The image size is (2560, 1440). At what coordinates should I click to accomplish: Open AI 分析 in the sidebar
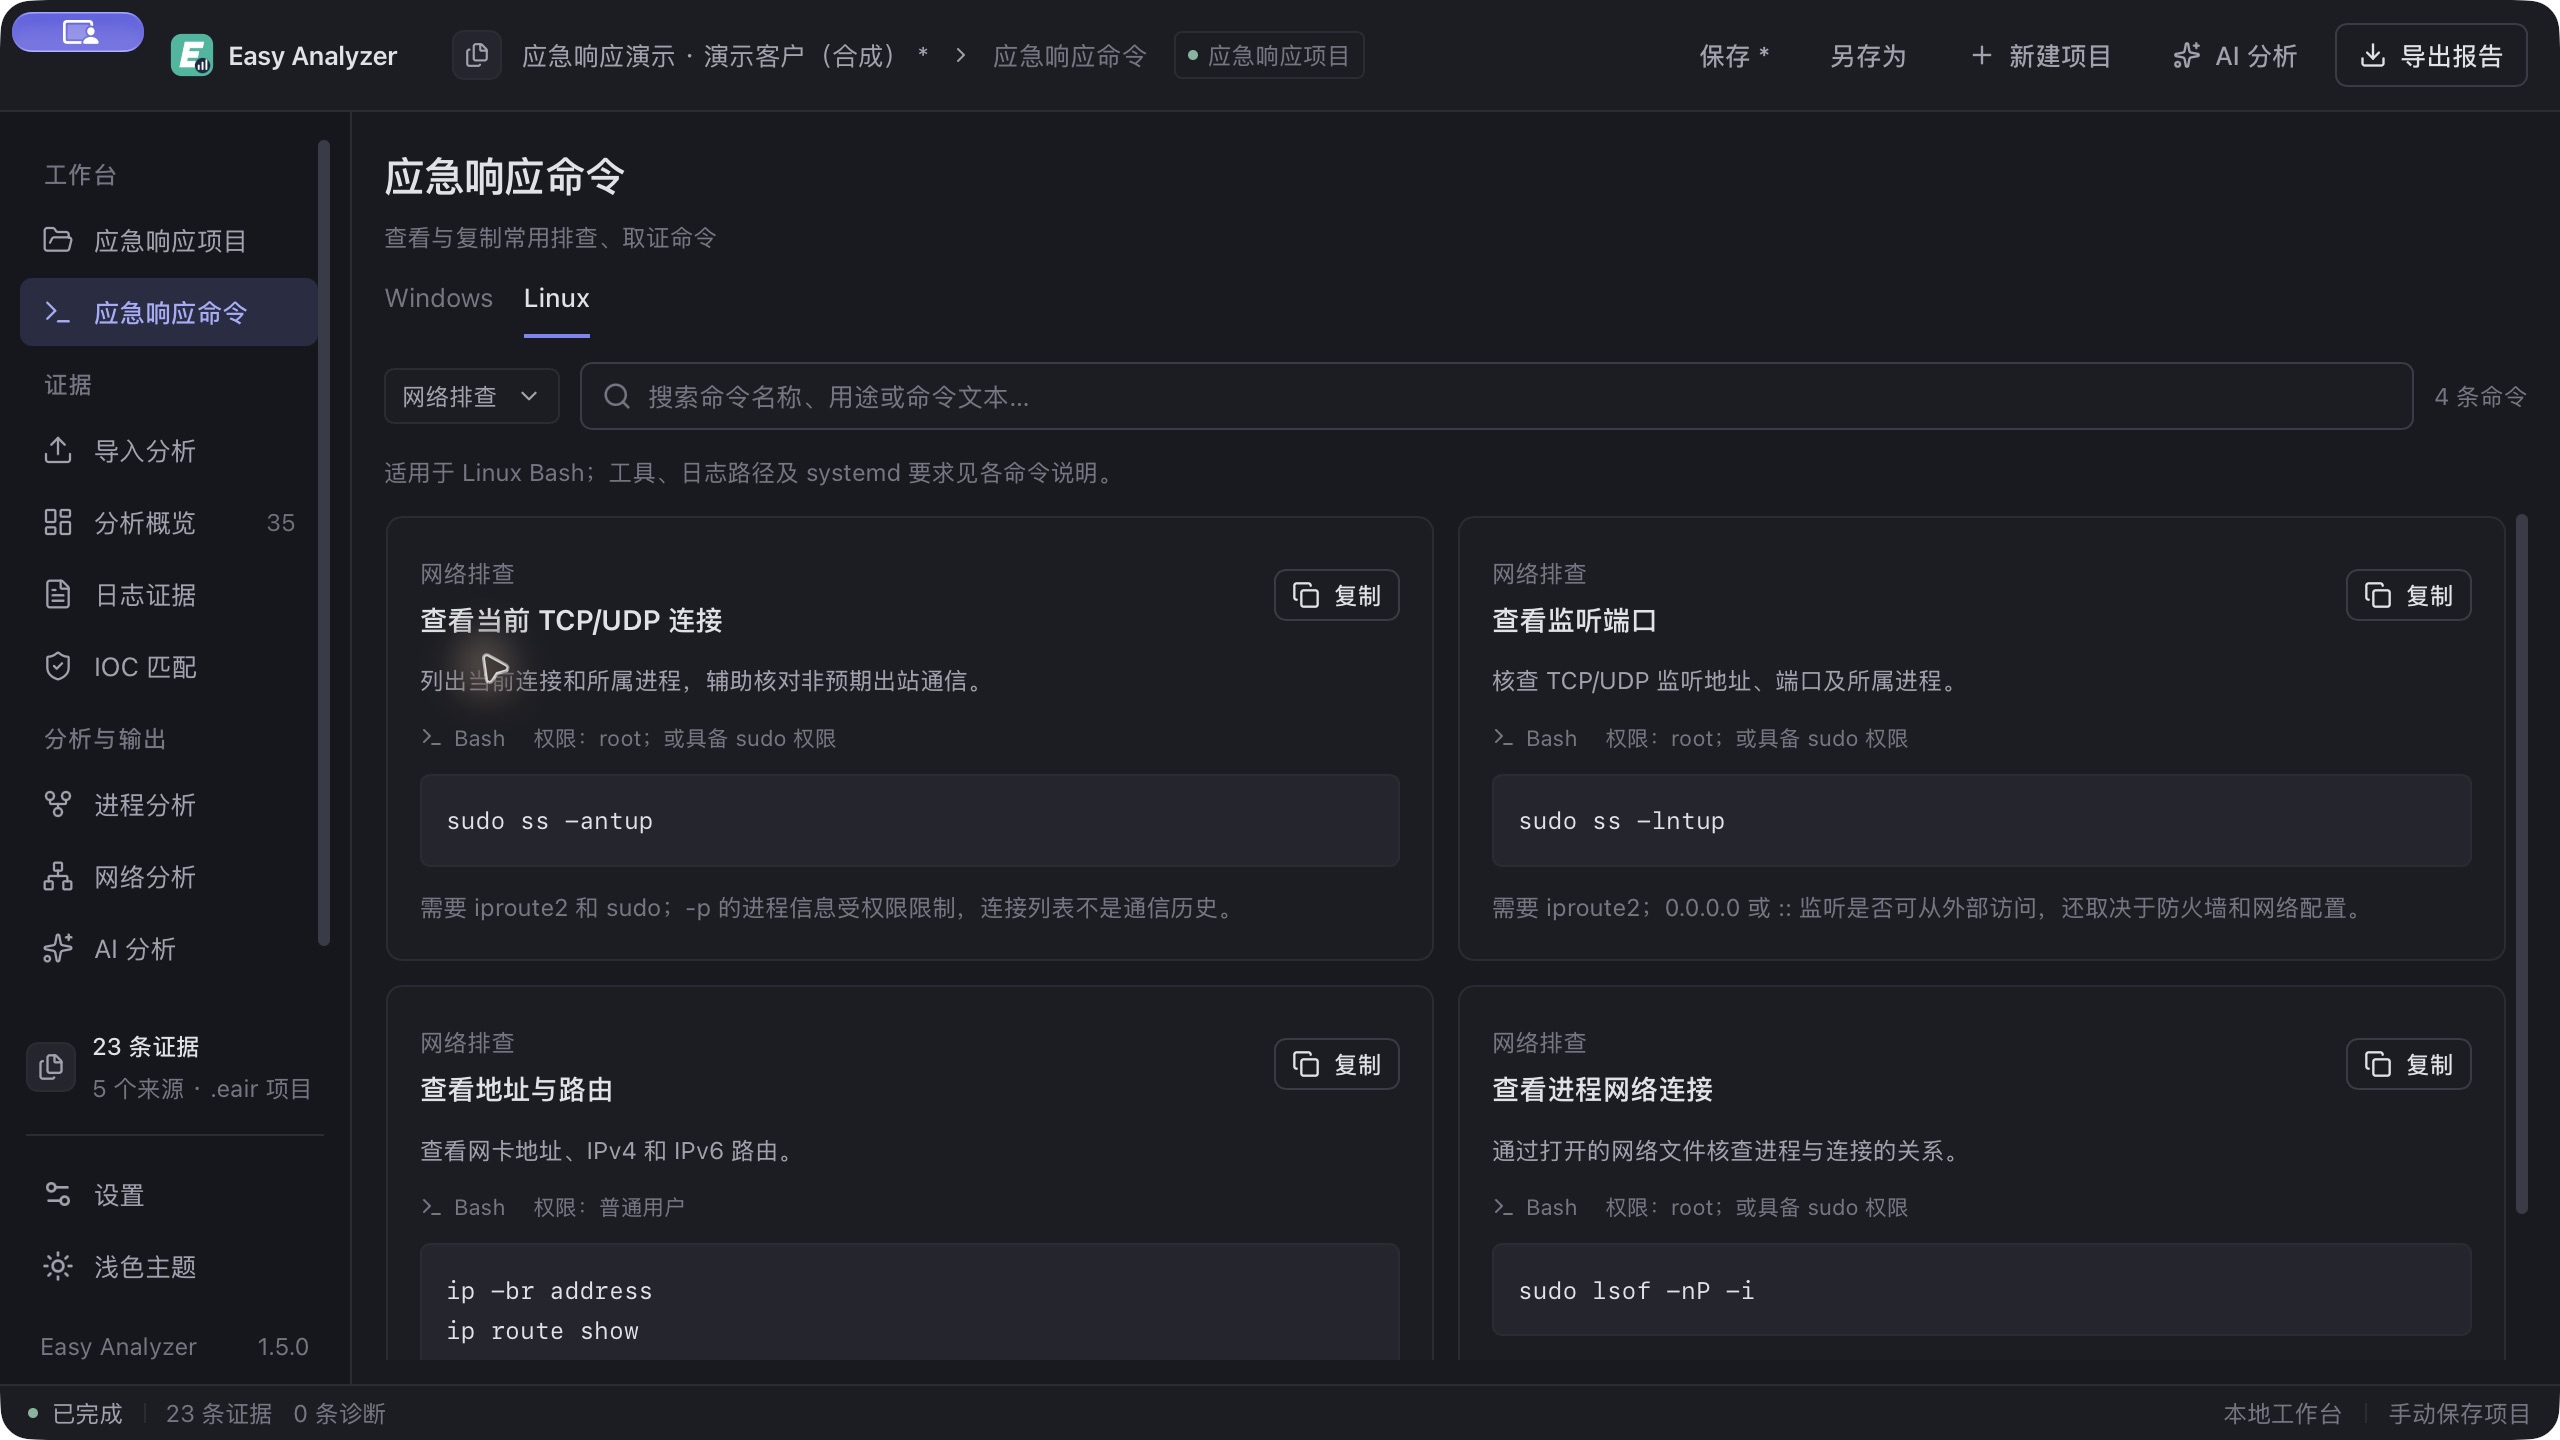(x=168, y=949)
